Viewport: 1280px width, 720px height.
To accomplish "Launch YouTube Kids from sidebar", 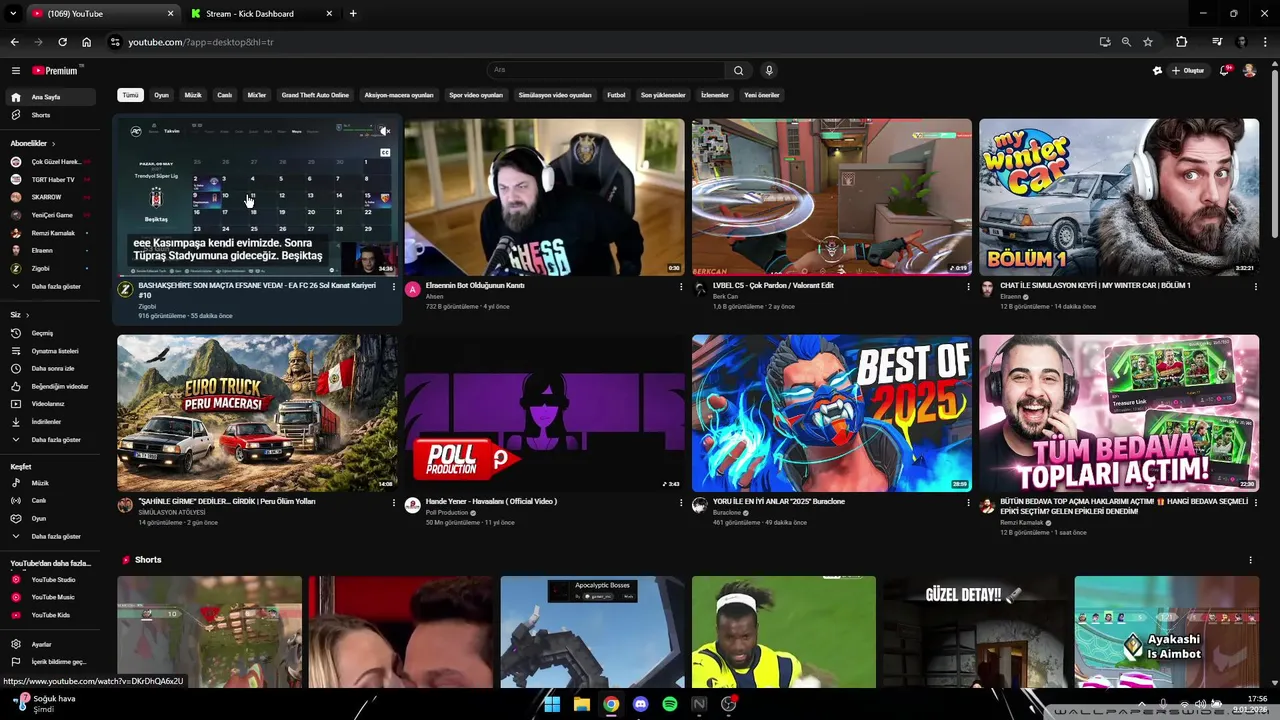I will coord(49,615).
